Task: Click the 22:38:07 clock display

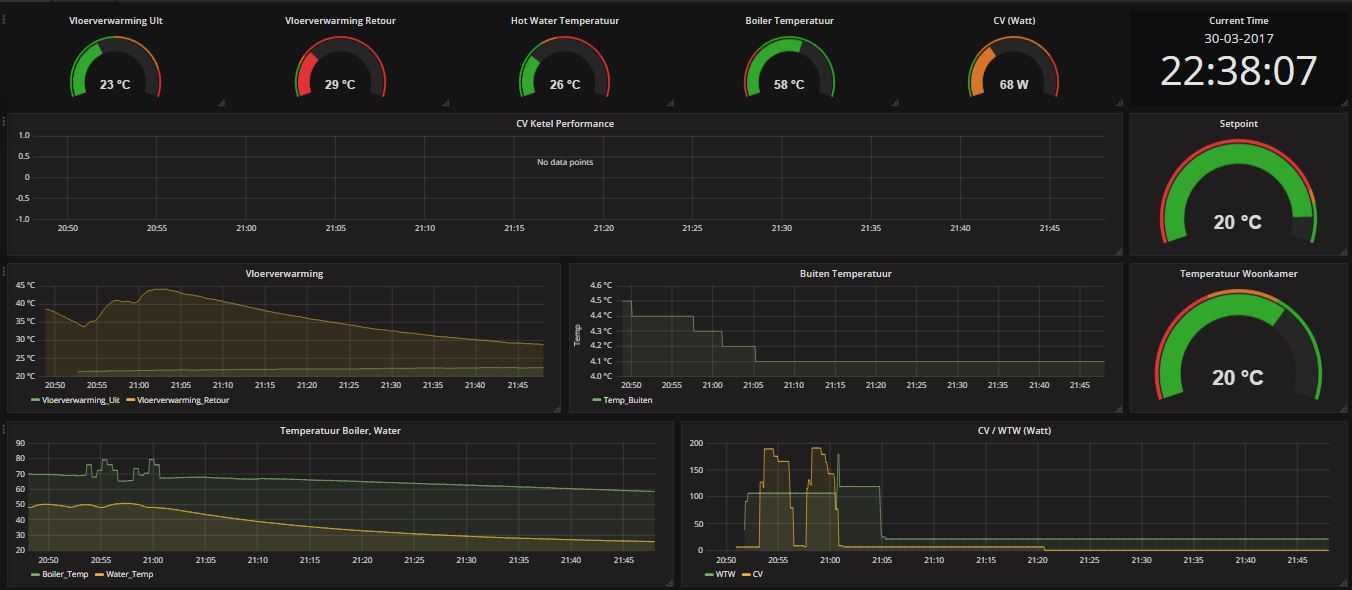Action: point(1238,72)
